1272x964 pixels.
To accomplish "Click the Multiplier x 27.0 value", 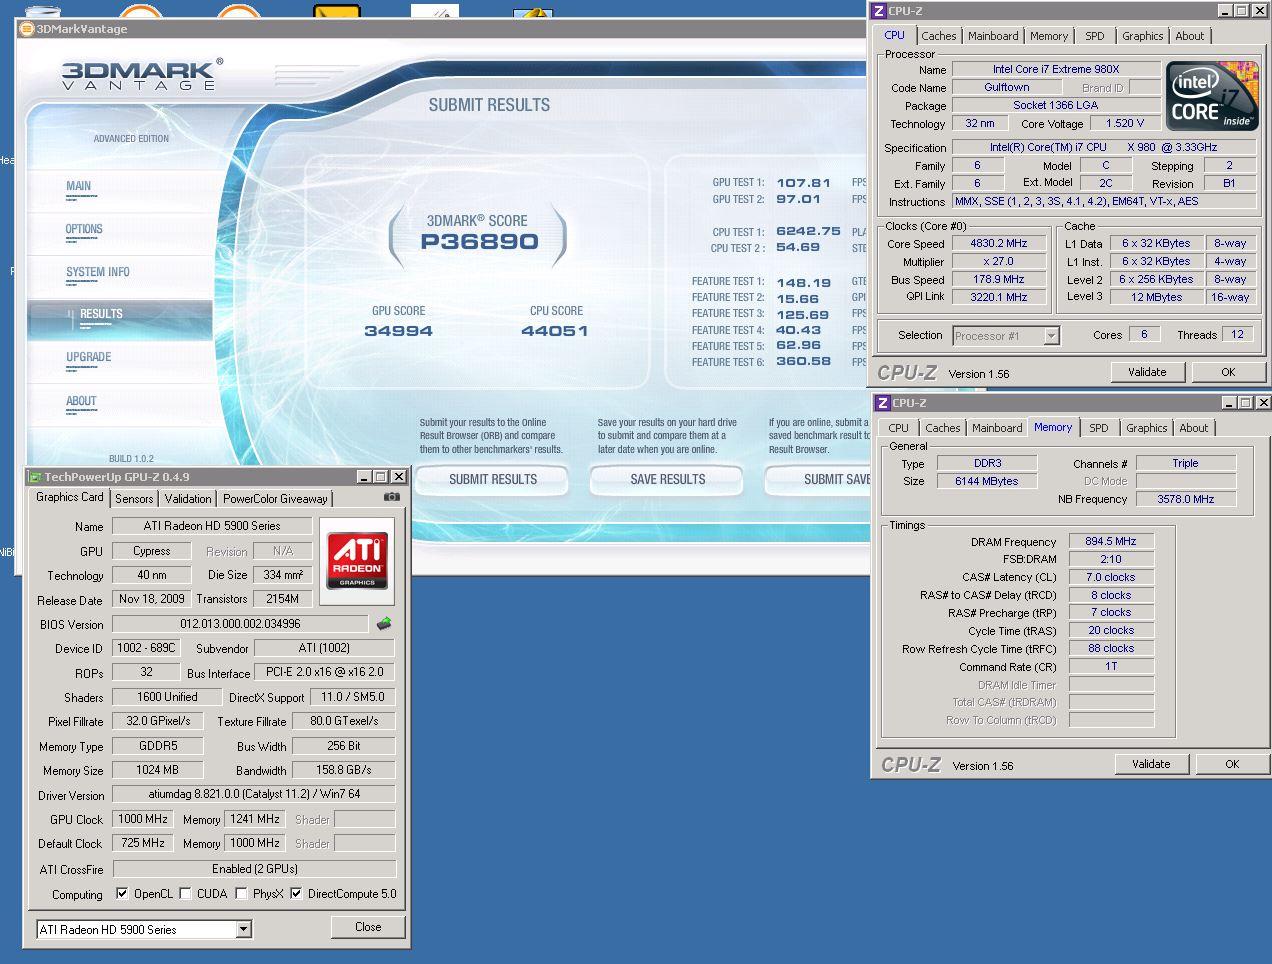I will pyautogui.click(x=999, y=261).
